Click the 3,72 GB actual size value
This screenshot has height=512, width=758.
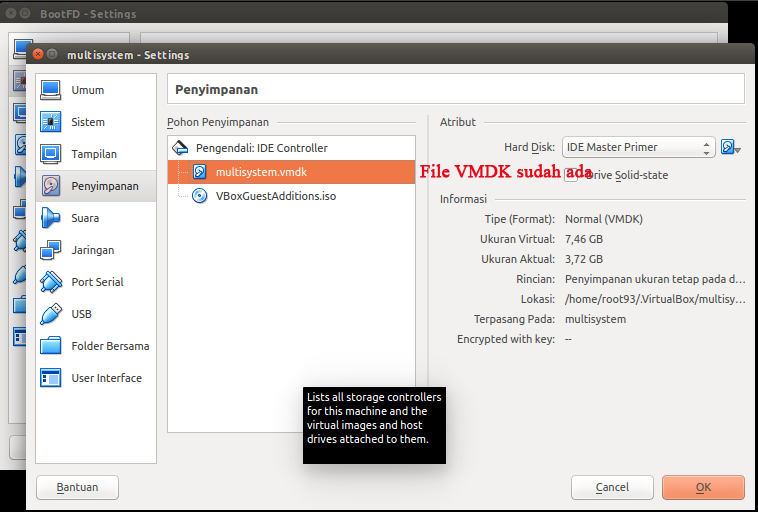(x=584, y=259)
